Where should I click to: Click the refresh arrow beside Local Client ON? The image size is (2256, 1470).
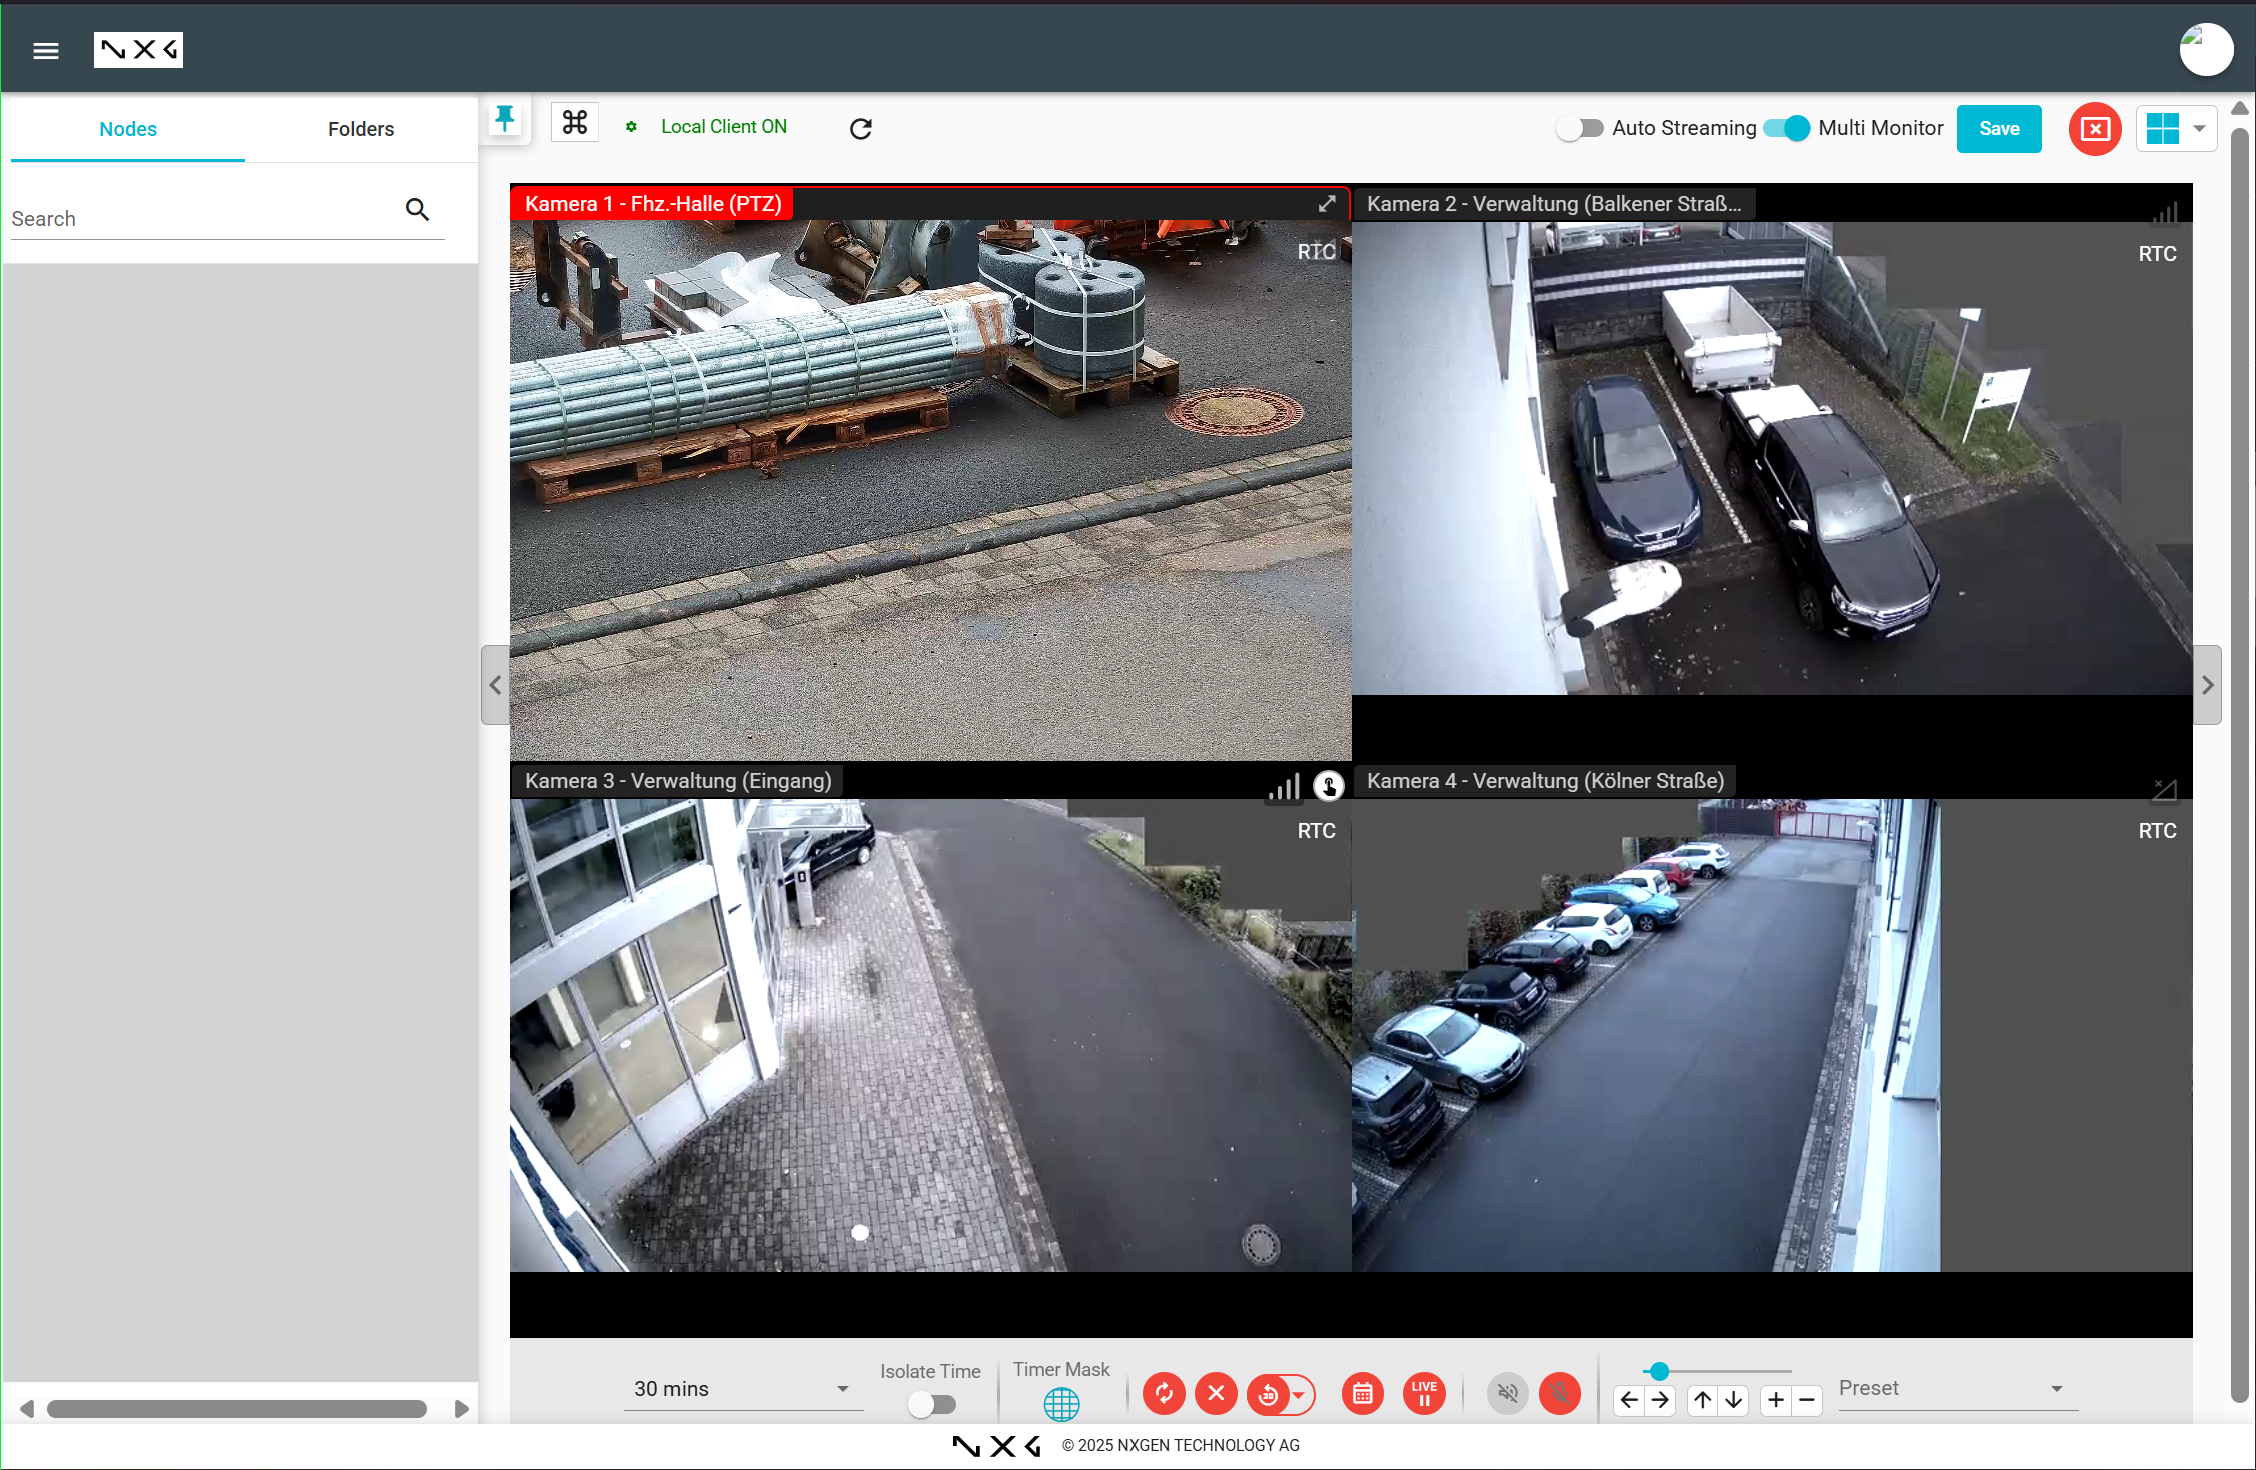pos(860,129)
